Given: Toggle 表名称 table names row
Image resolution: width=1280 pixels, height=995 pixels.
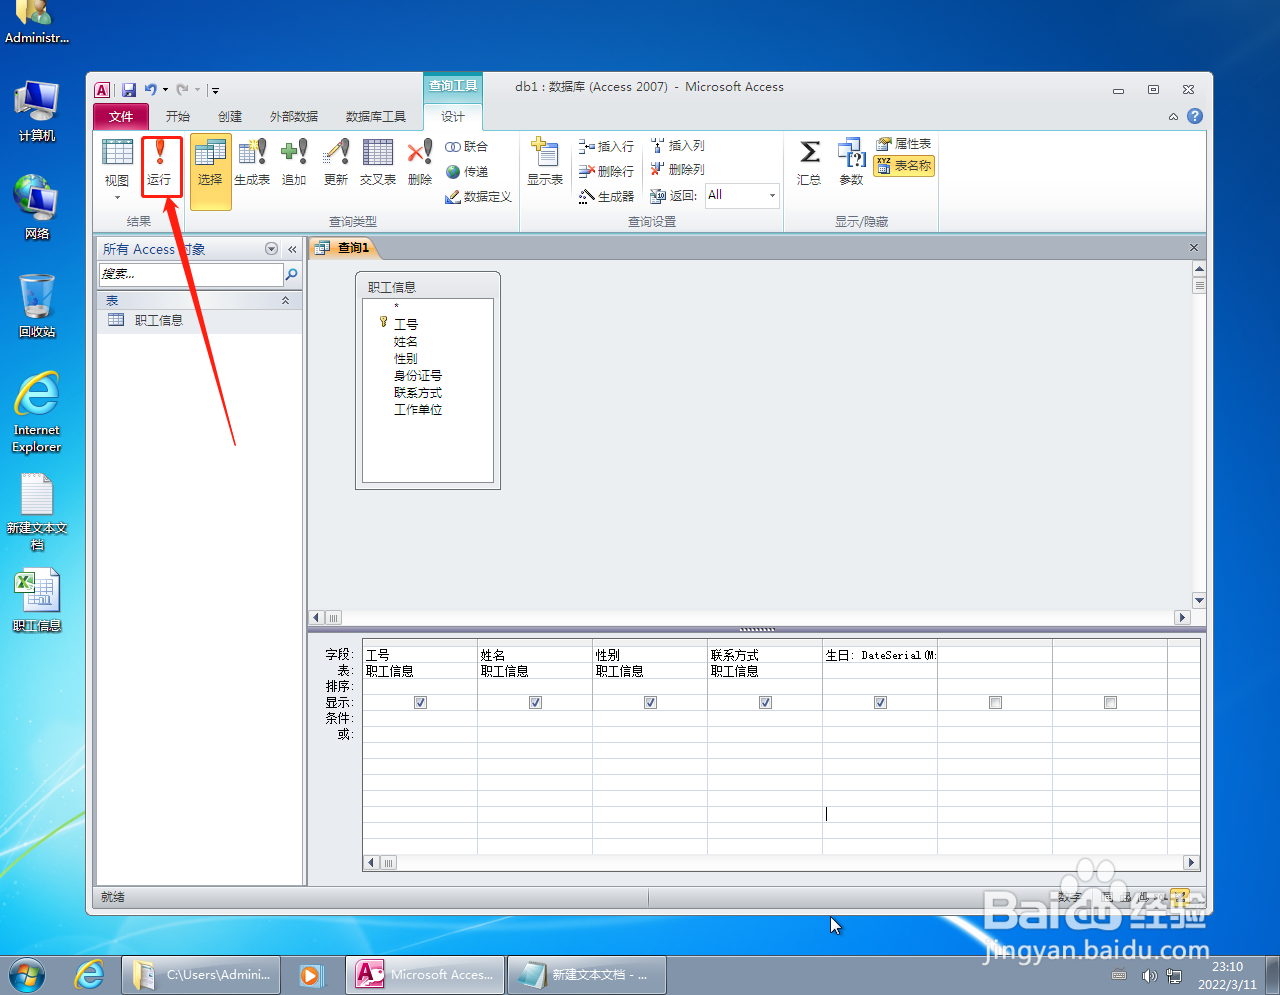Looking at the screenshot, I should click(x=904, y=166).
